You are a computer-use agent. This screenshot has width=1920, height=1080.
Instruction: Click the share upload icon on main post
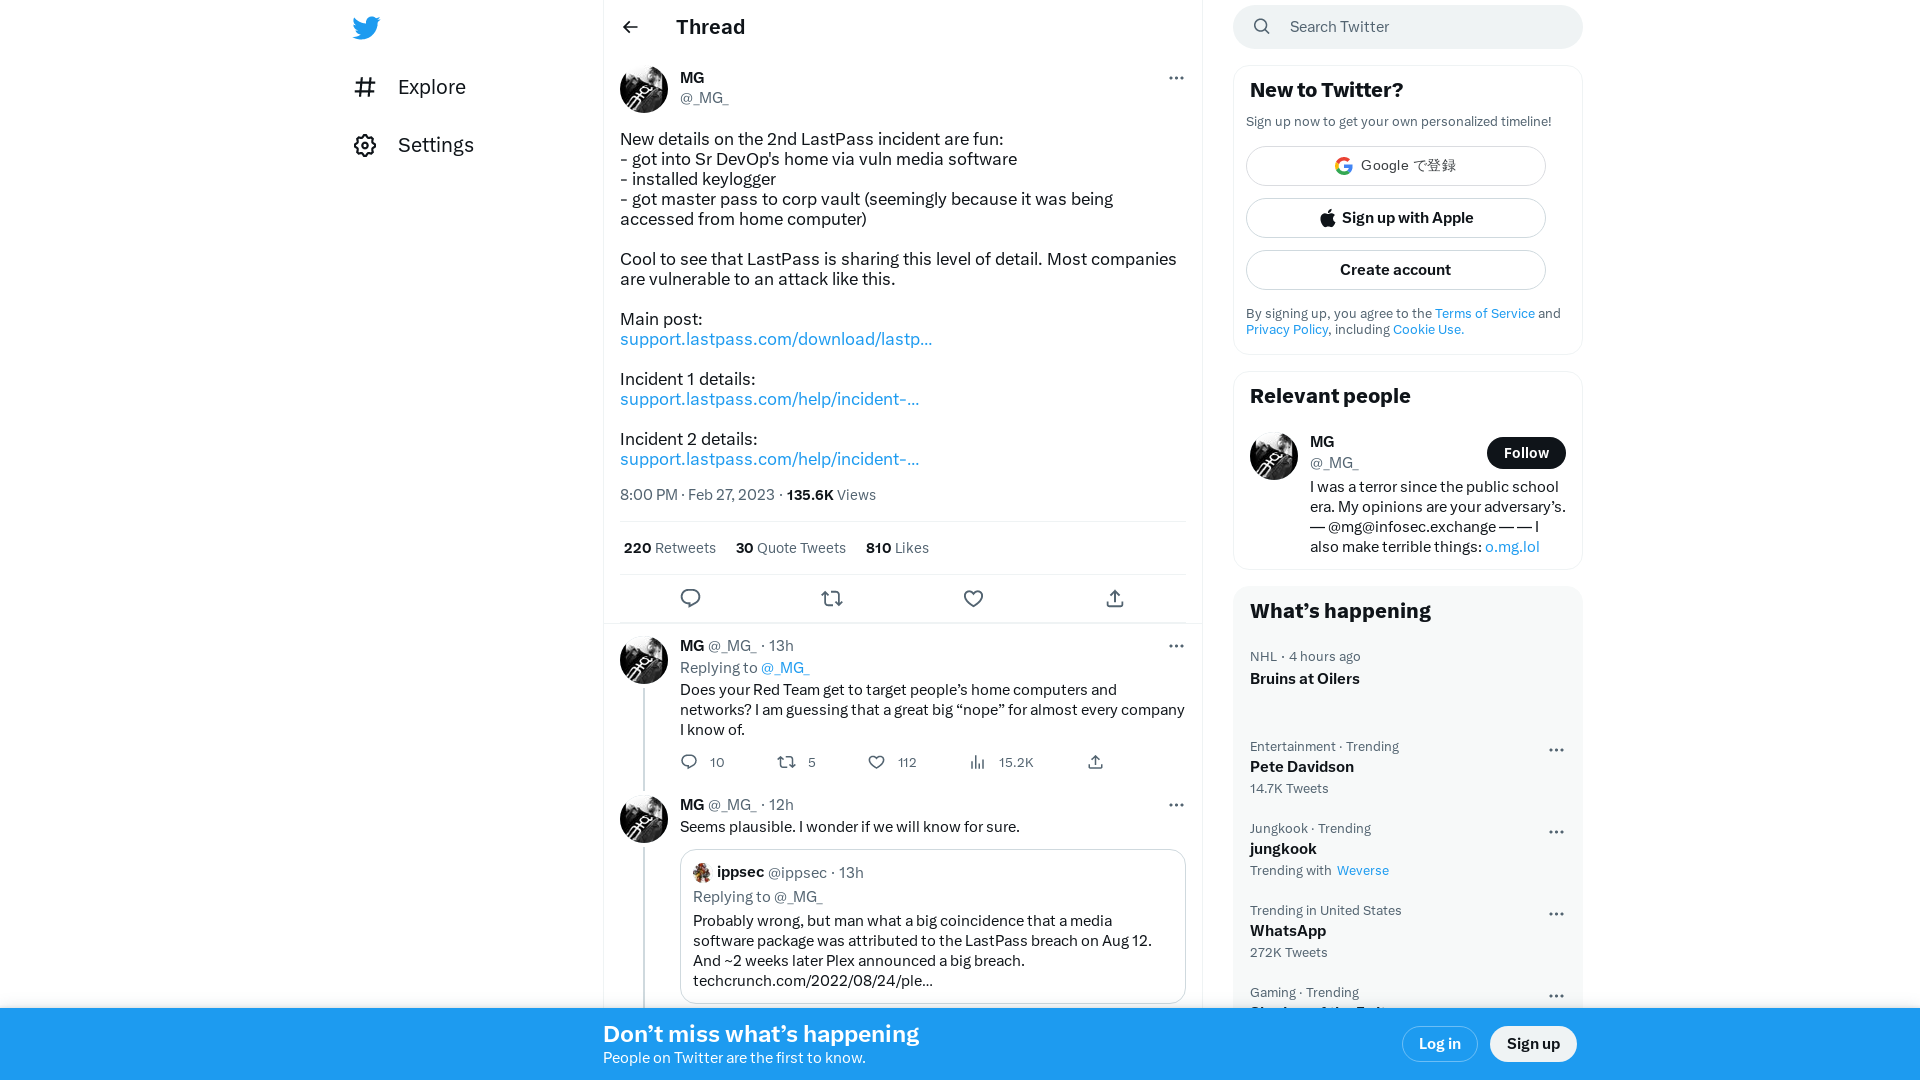pos(1116,599)
